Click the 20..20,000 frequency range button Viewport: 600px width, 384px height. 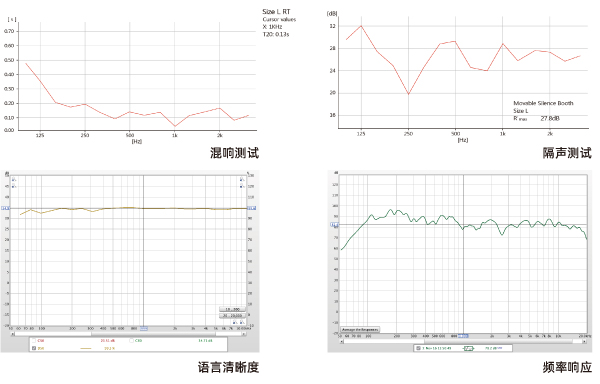[232, 316]
